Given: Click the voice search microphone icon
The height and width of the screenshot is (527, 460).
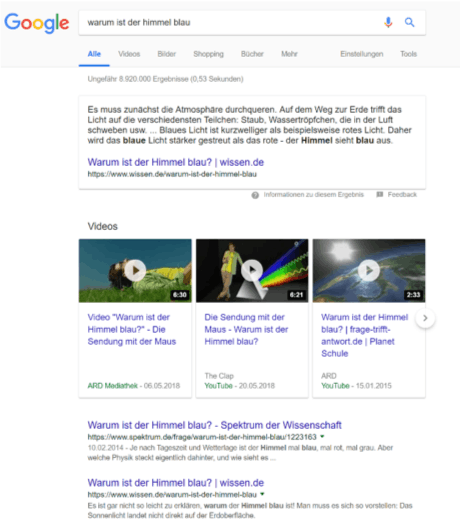Looking at the screenshot, I should pos(388,23).
